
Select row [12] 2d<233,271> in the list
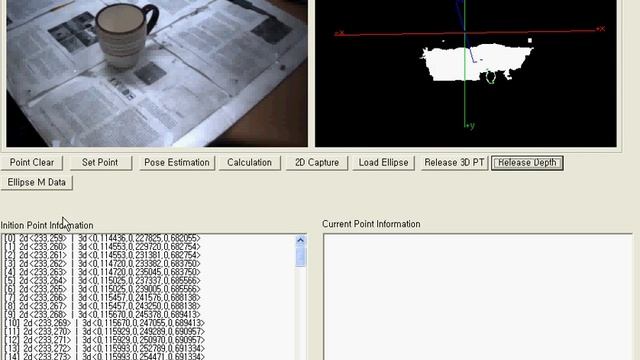[x=104, y=340]
